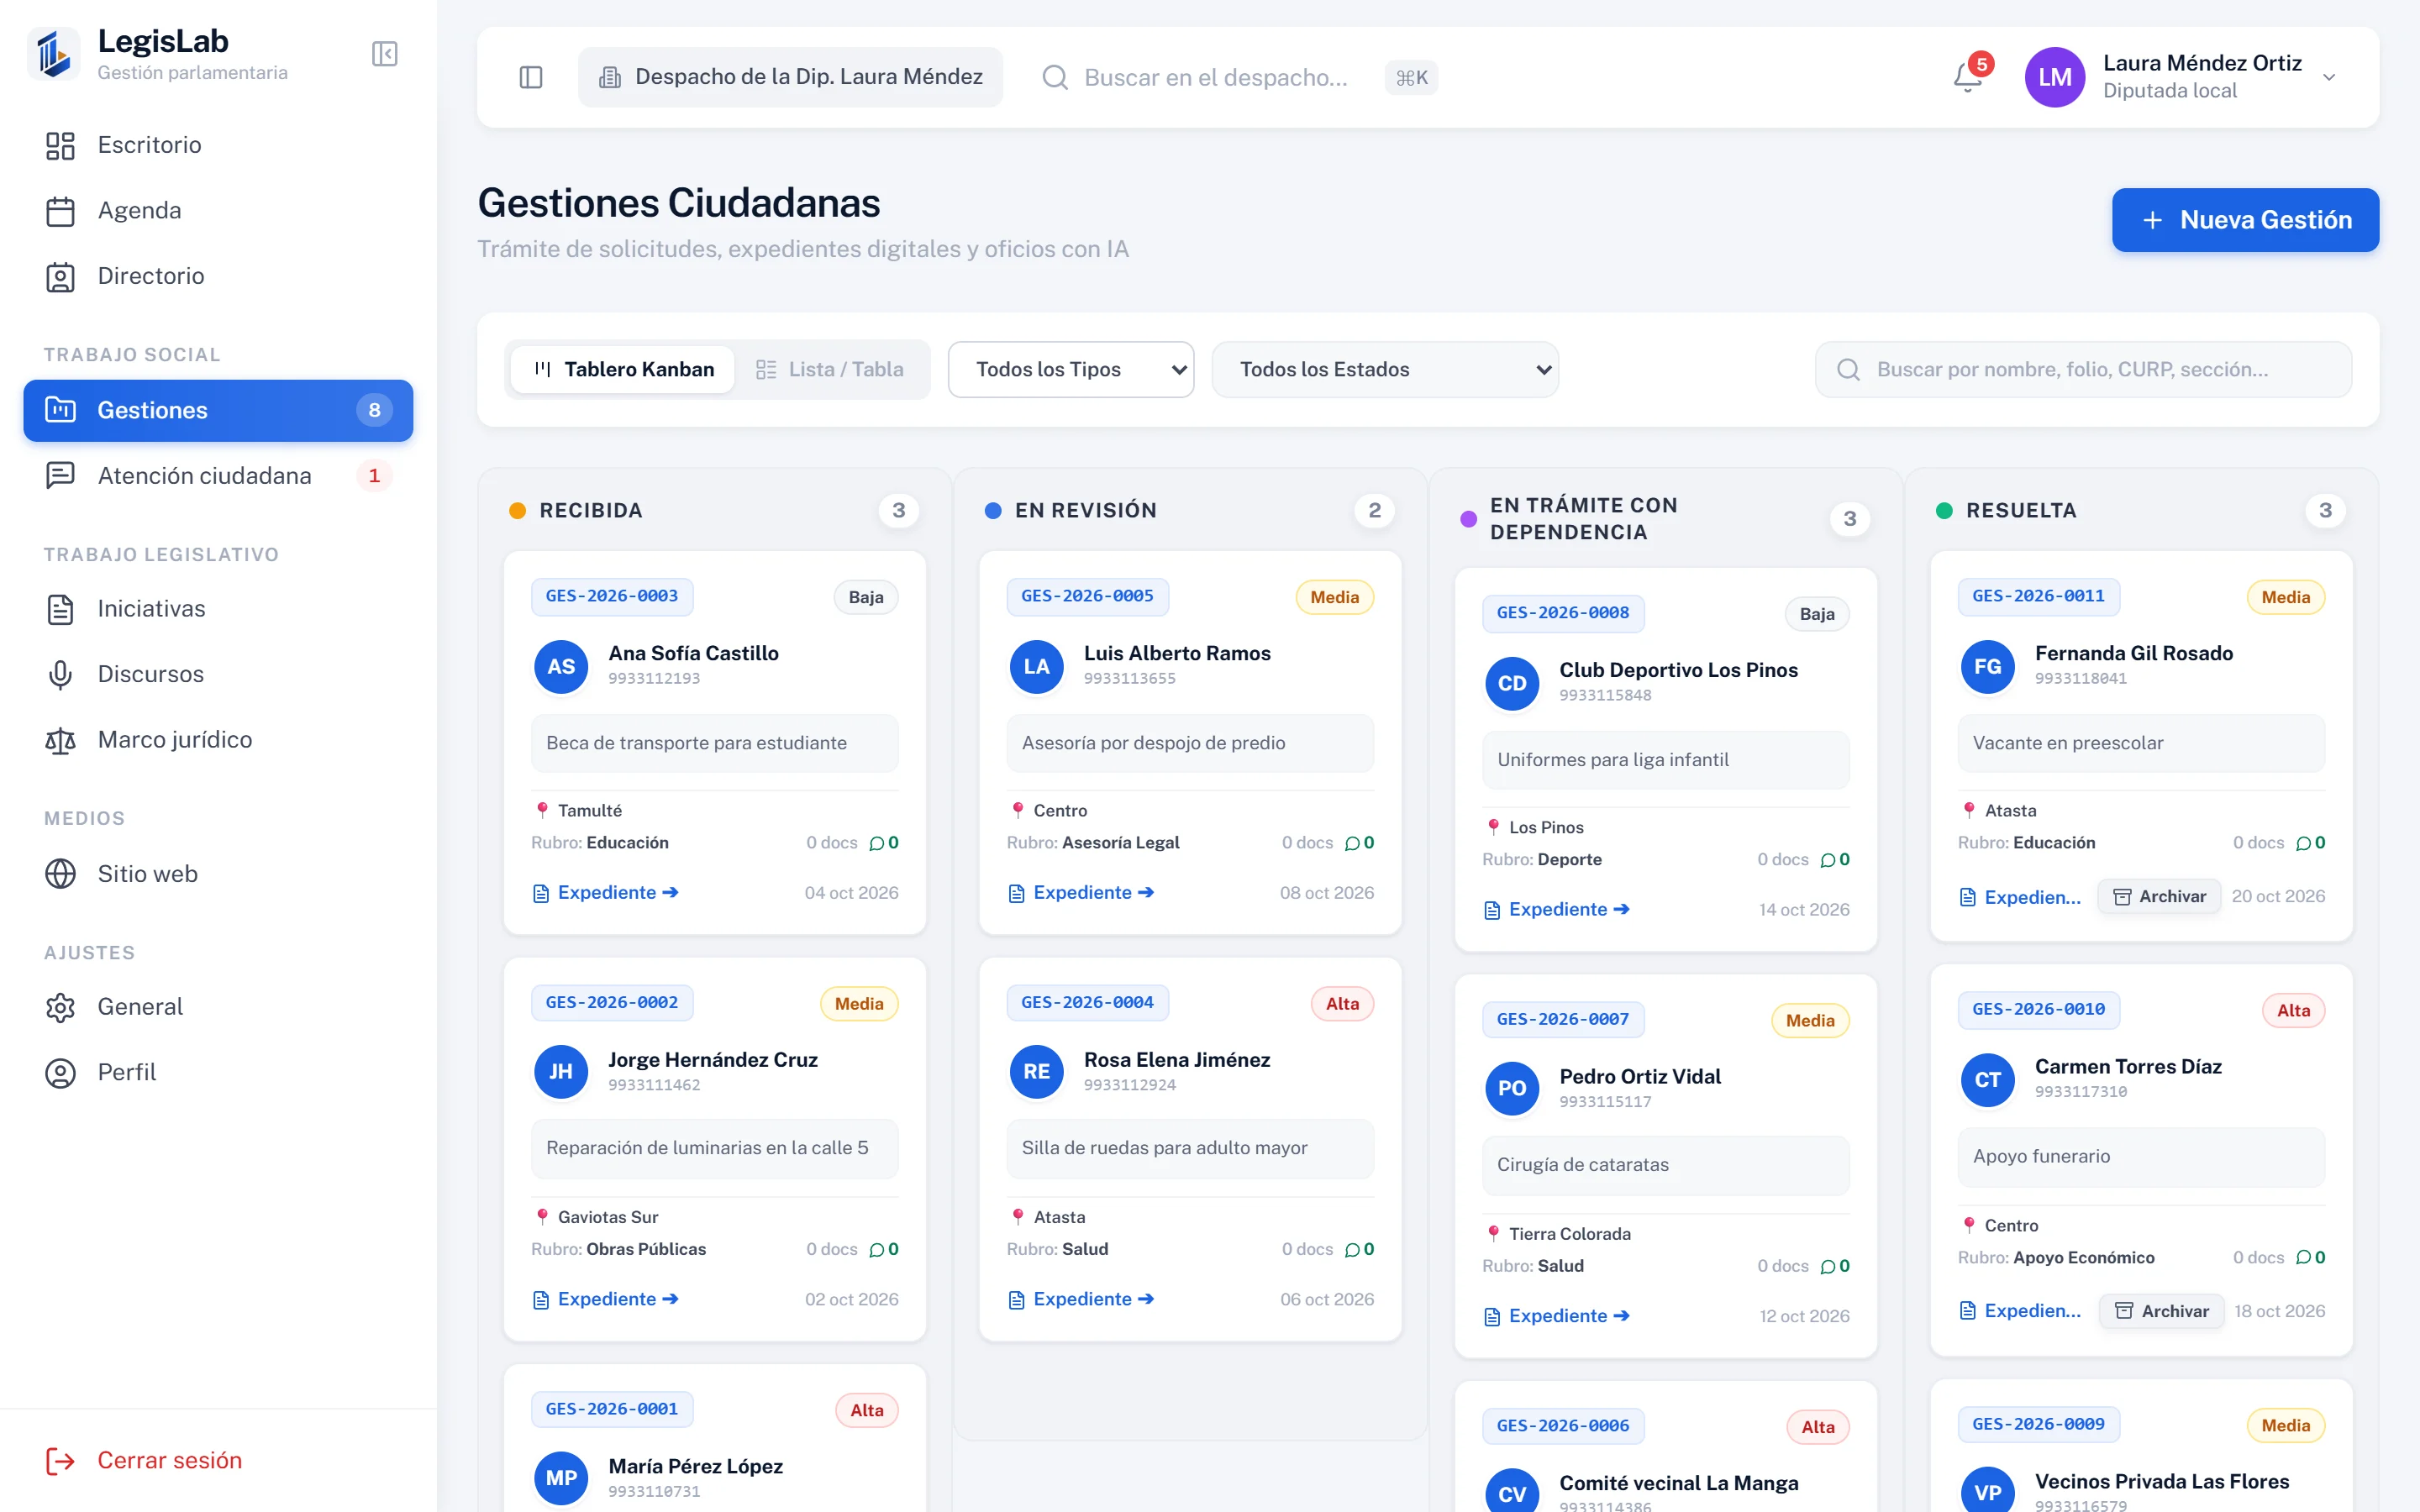Open Agenda in the sidebar
2420x1512 pixels.
click(x=218, y=211)
